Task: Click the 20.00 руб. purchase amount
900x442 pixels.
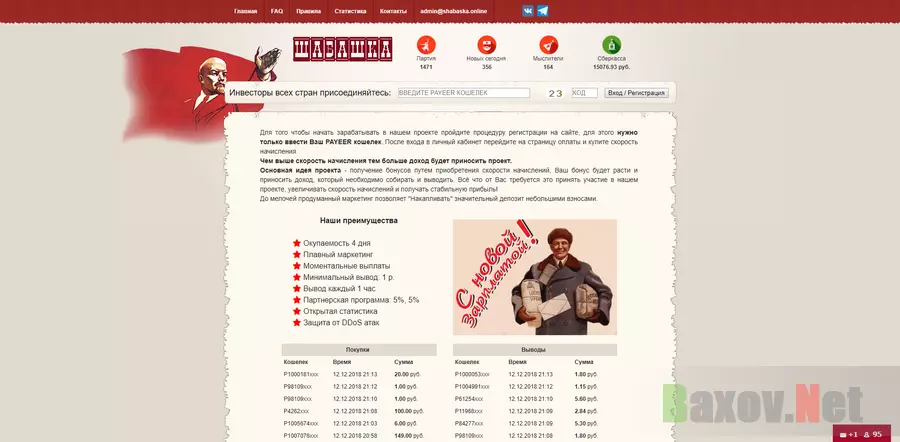Action: (x=406, y=374)
